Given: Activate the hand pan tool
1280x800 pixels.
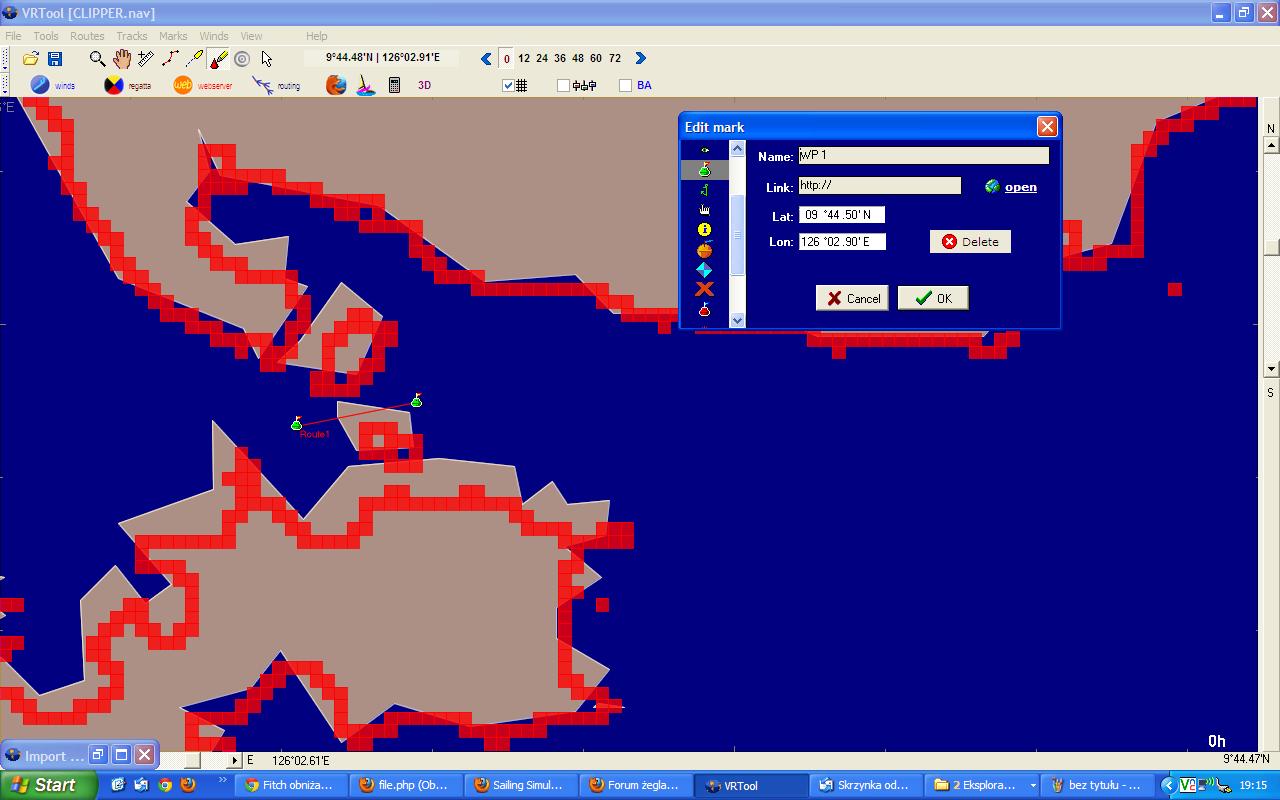Looking at the screenshot, I should pyautogui.click(x=121, y=59).
